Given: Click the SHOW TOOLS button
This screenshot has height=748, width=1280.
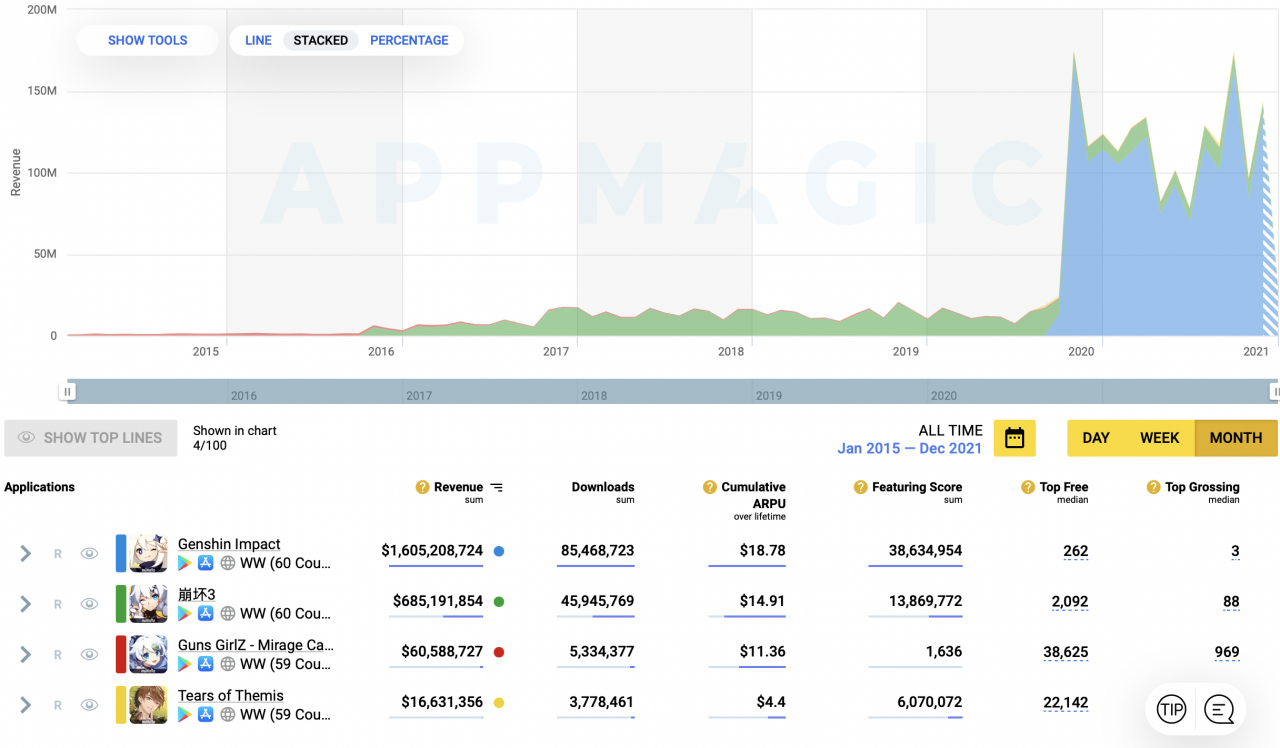Looking at the screenshot, I should coord(148,40).
